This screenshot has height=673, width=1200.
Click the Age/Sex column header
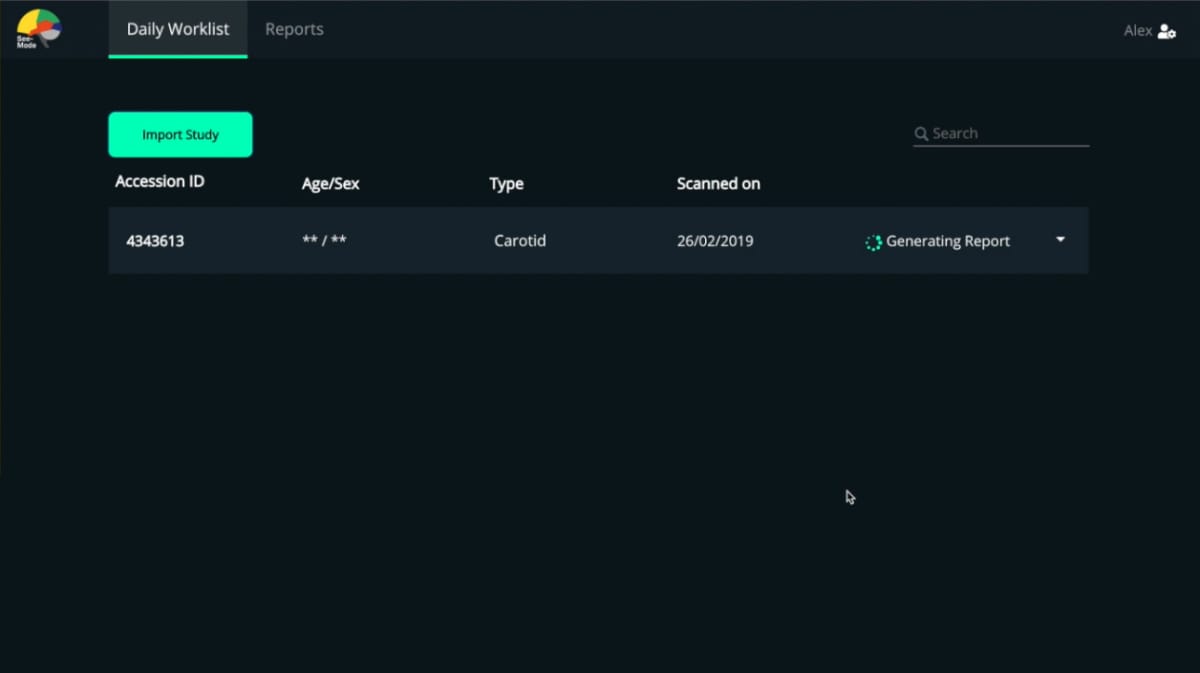[330, 184]
